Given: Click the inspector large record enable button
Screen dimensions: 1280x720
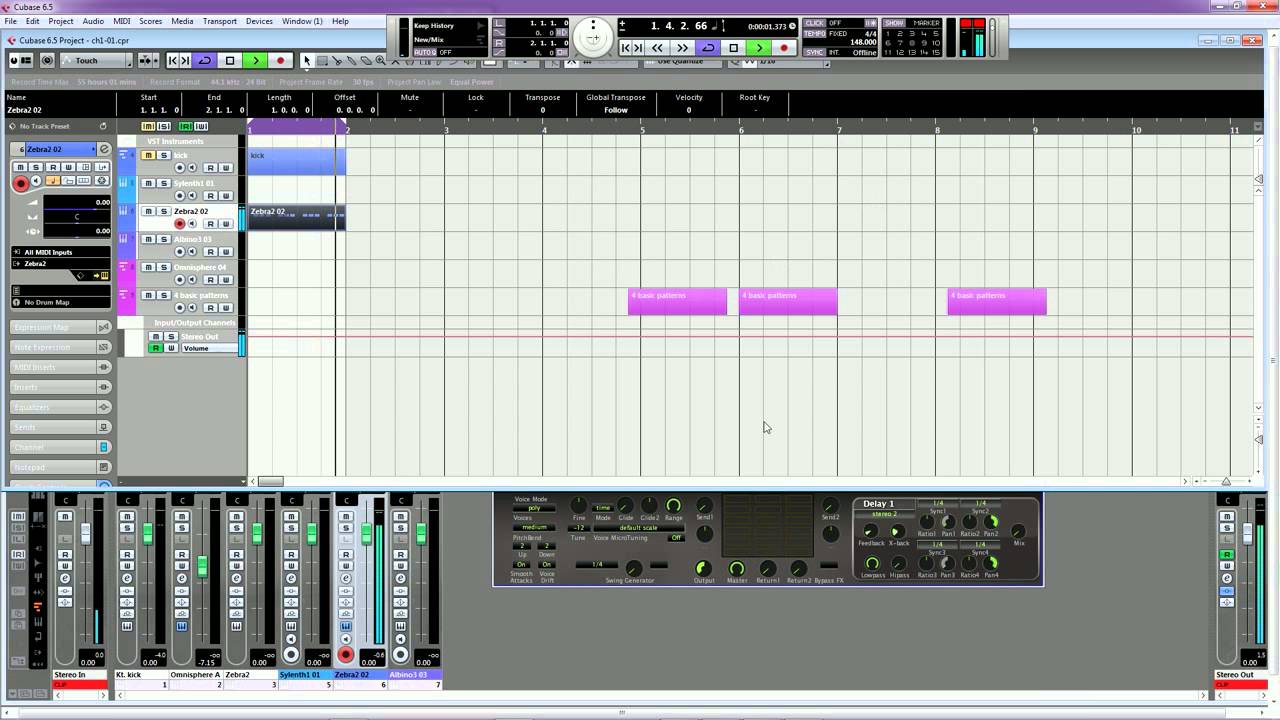Looking at the screenshot, I should coord(20,183).
